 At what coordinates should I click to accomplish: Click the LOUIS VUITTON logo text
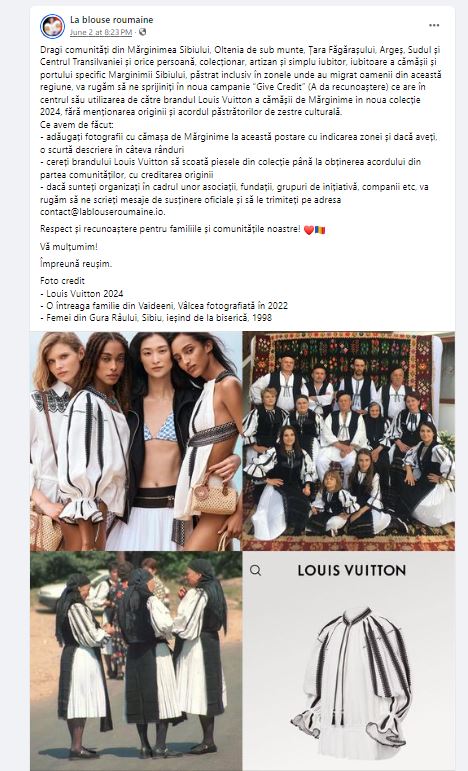coord(351,570)
